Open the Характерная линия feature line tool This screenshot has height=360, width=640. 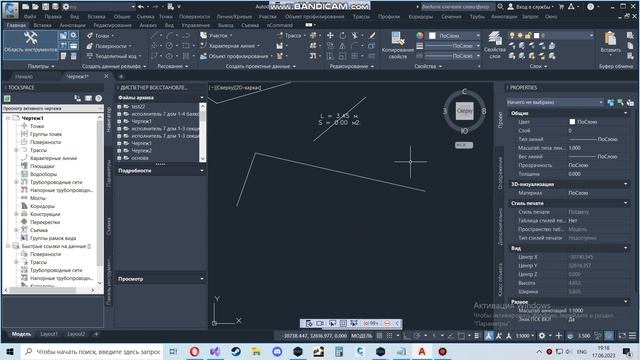pos(230,46)
